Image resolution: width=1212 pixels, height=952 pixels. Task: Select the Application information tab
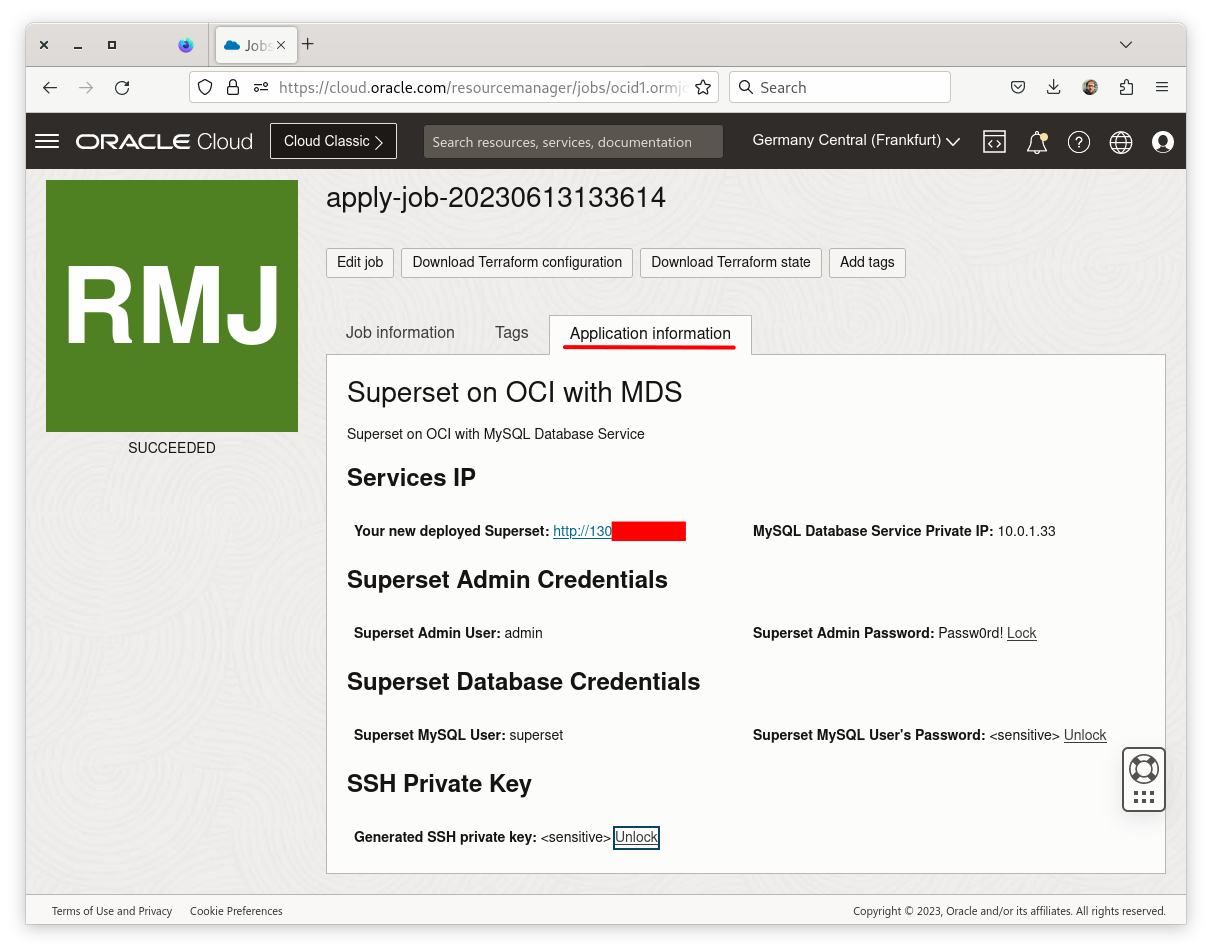650,334
